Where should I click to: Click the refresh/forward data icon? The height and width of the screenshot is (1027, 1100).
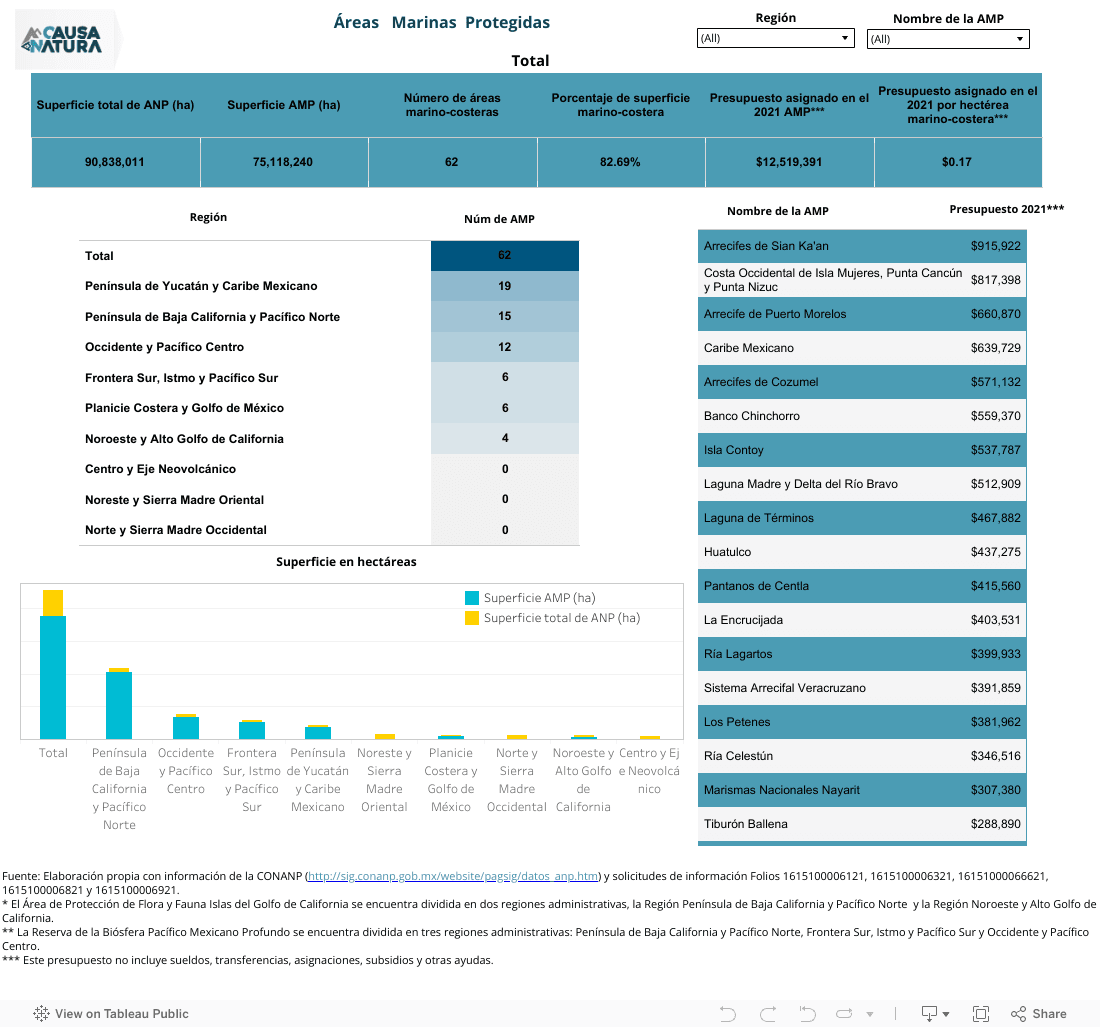[x=844, y=1014]
